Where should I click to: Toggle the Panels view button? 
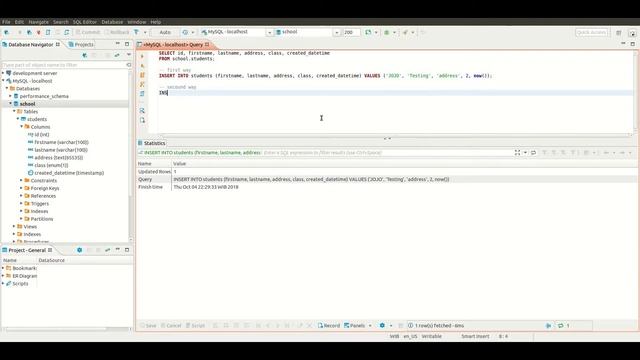[354, 325]
